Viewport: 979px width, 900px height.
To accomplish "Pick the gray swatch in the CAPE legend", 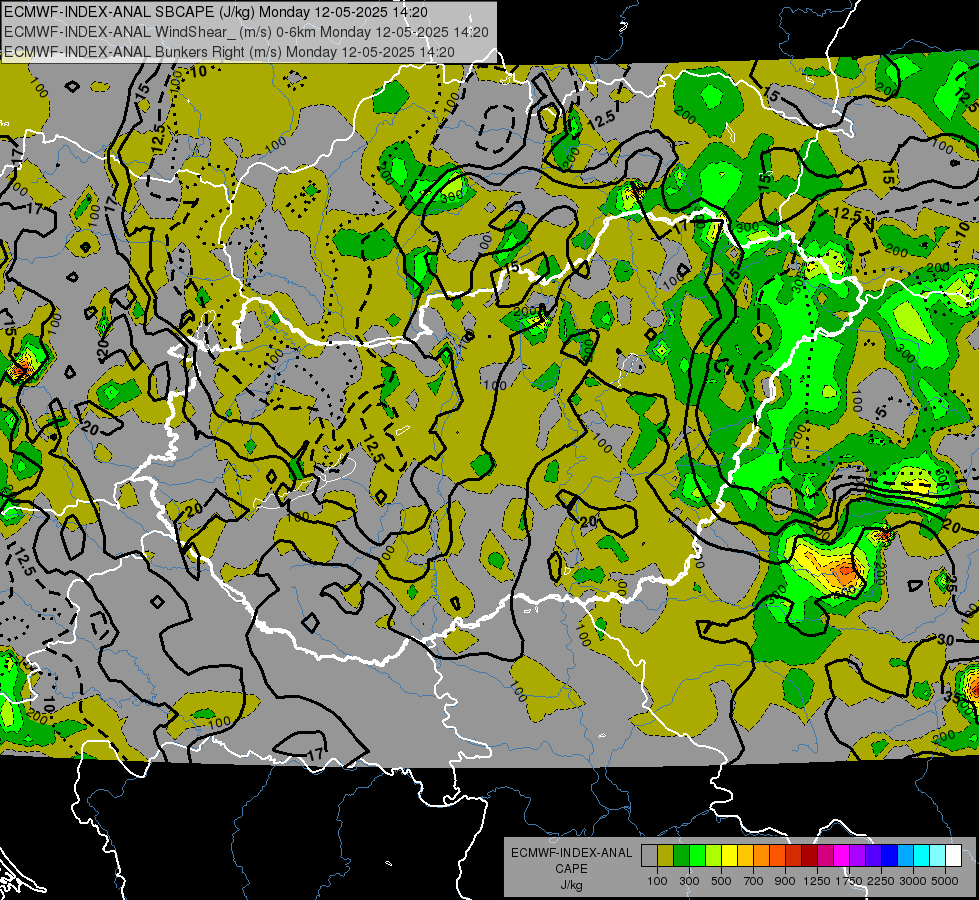I will point(649,856).
